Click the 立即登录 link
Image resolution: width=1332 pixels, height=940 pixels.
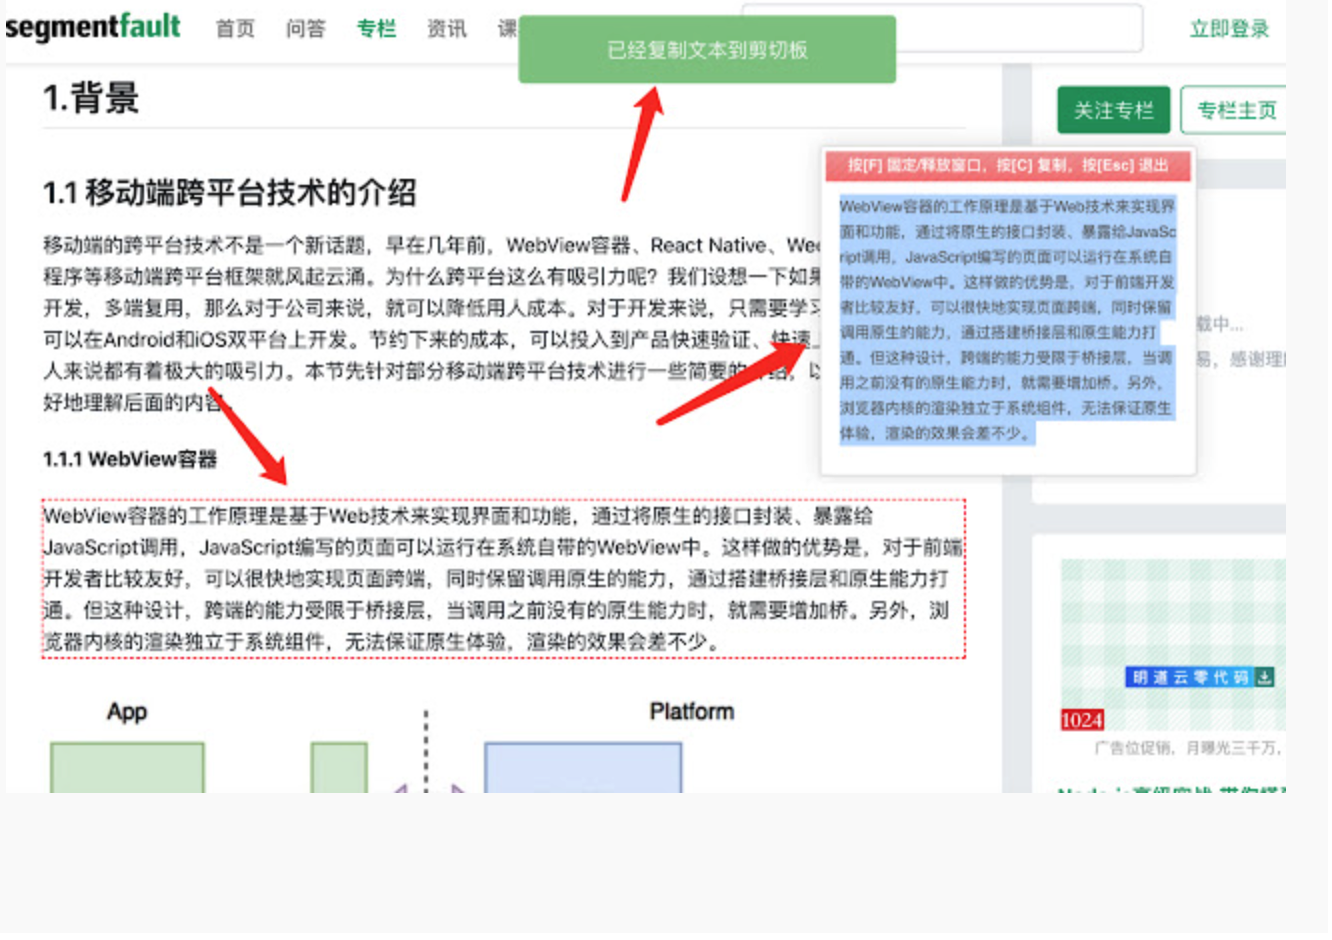coord(1229,29)
